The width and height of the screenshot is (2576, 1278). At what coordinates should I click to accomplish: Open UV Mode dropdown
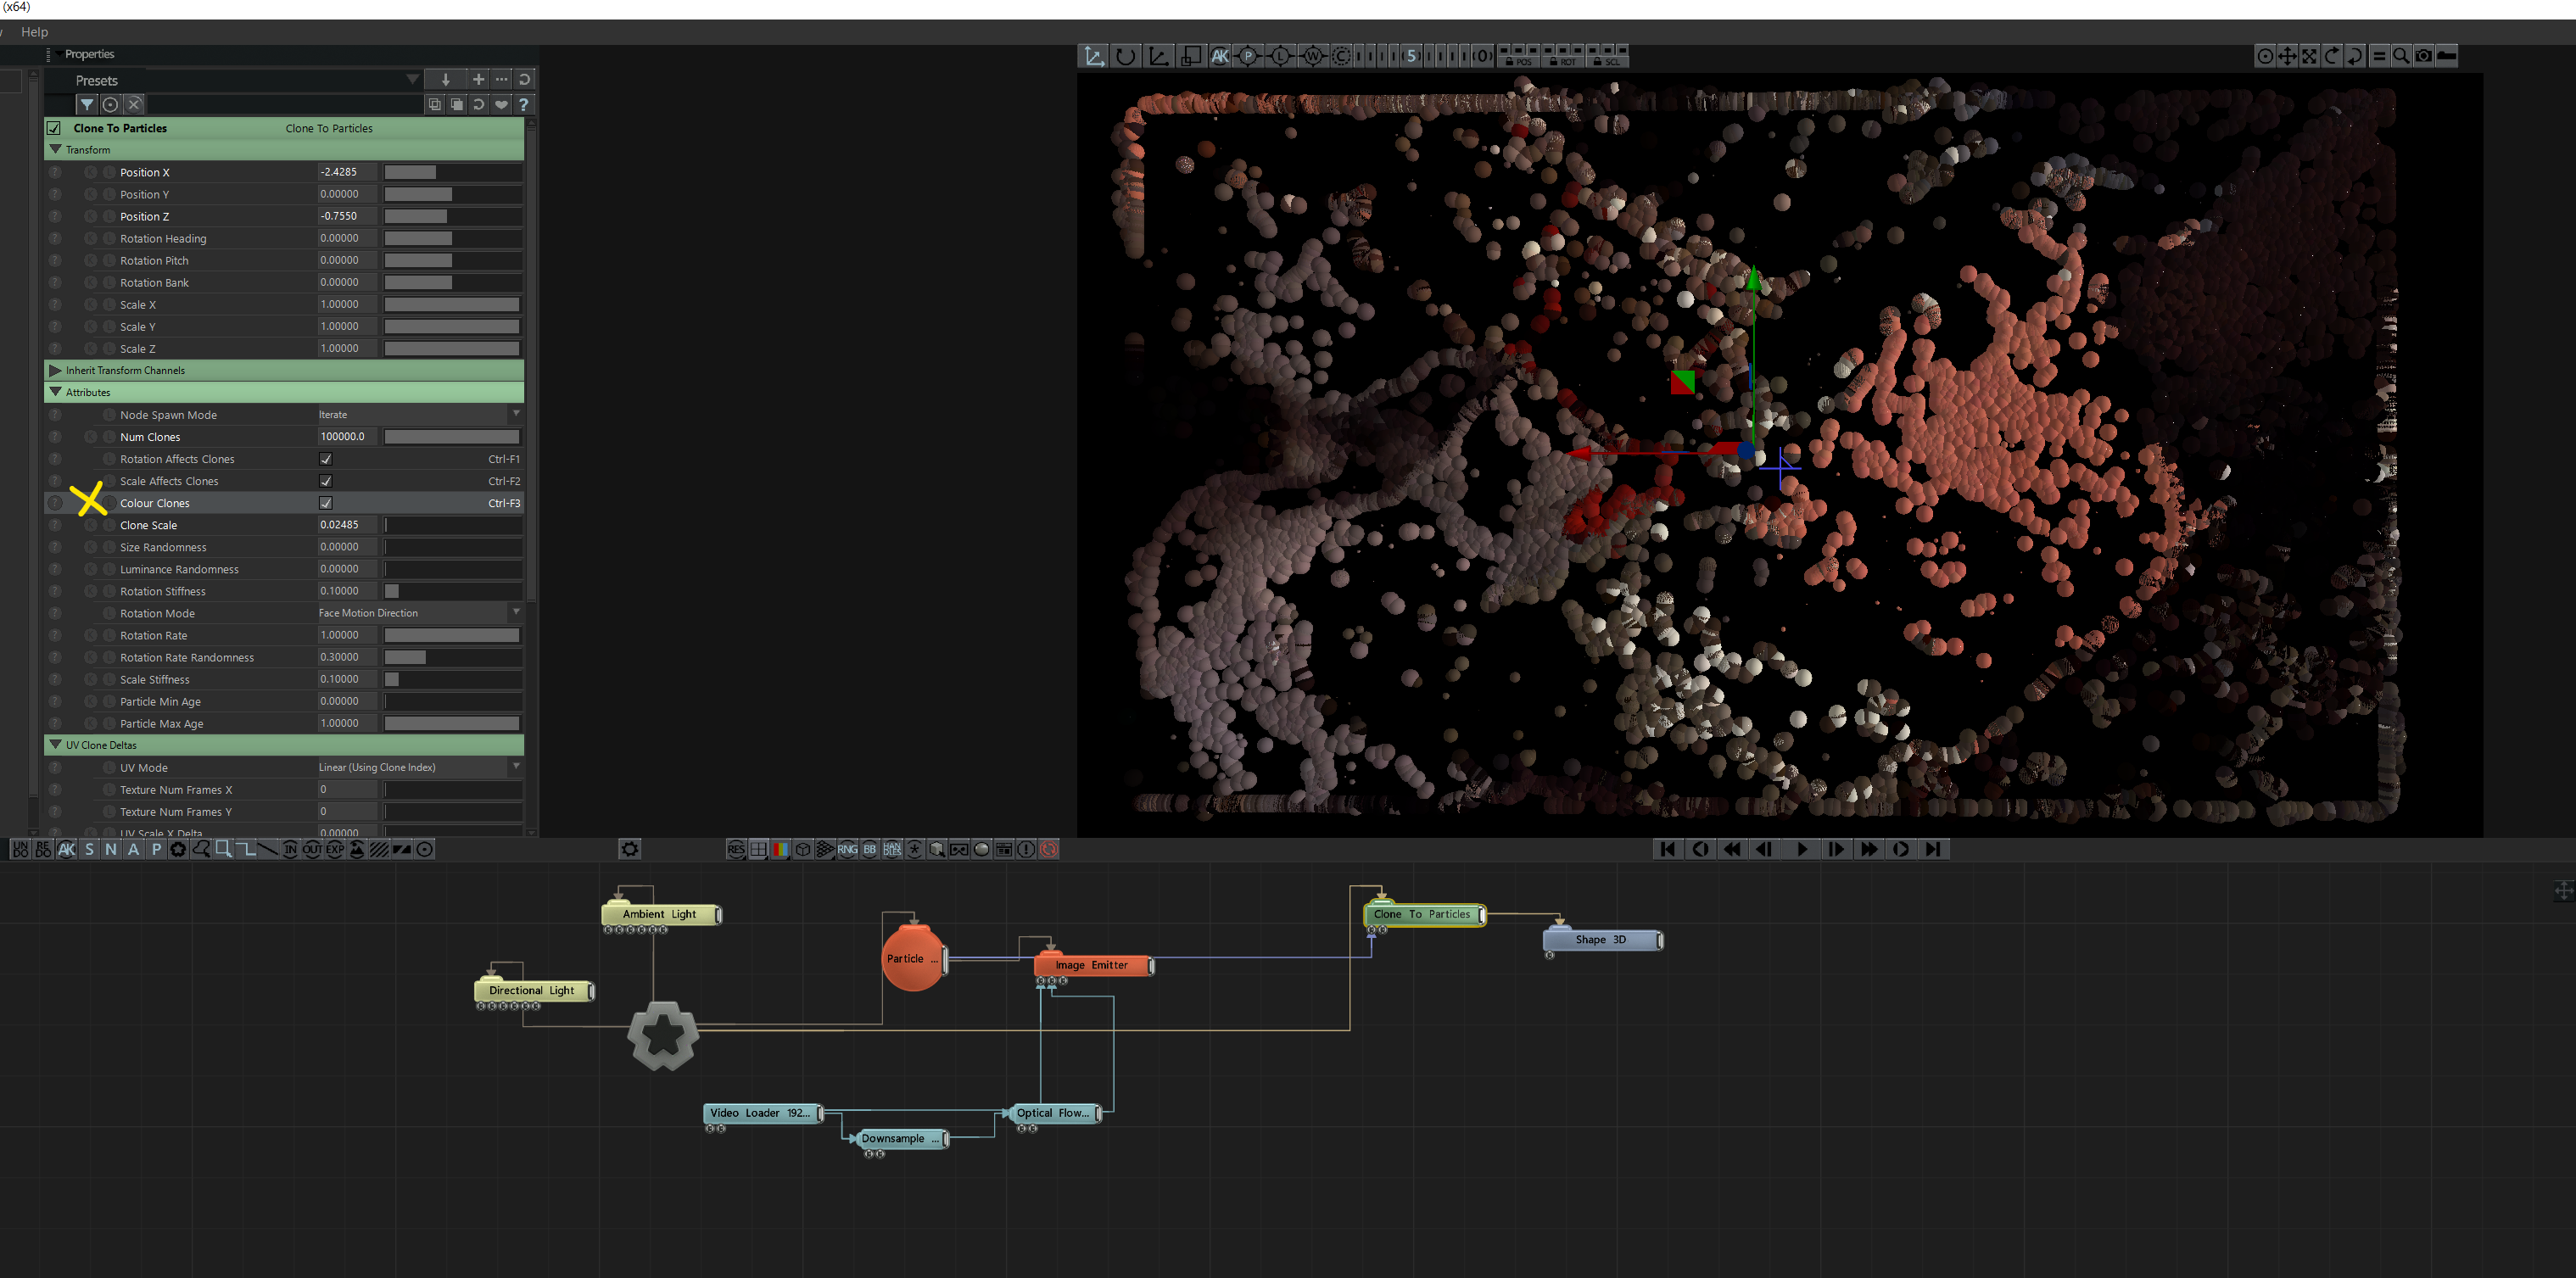coord(419,767)
